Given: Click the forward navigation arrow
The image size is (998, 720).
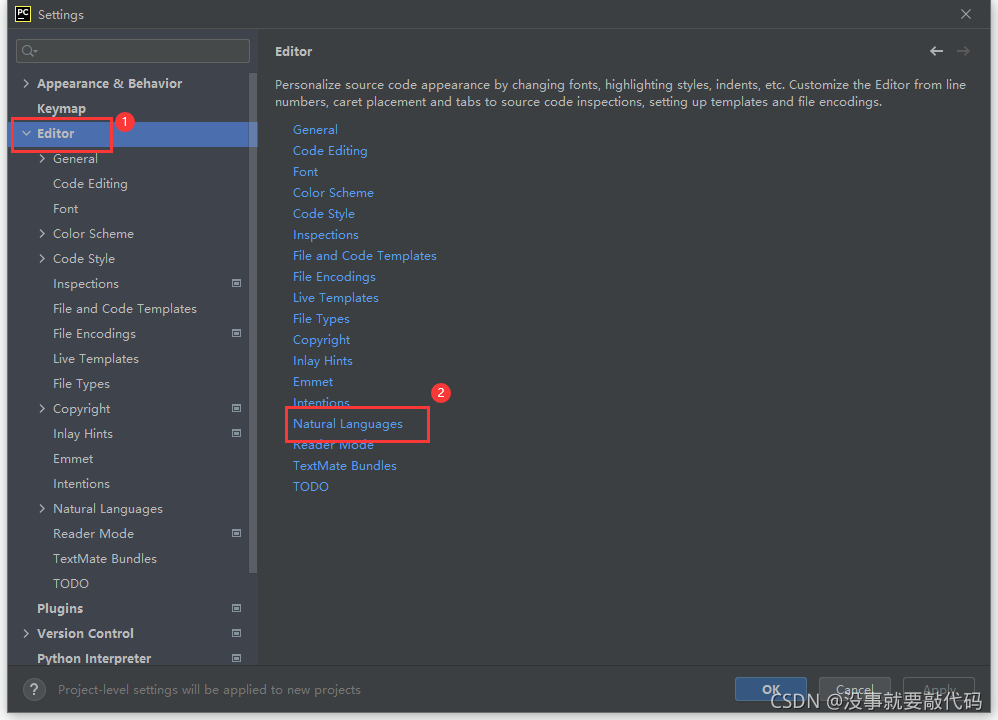Looking at the screenshot, I should [x=963, y=51].
